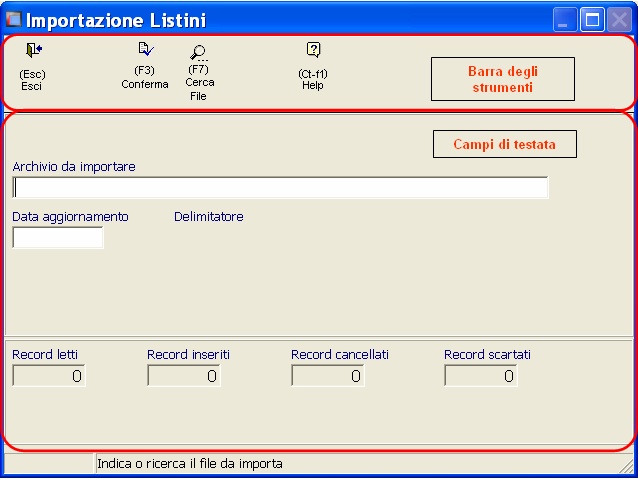The image size is (638, 479).
Task: Select the Record inseriti counter field
Action: (184, 376)
